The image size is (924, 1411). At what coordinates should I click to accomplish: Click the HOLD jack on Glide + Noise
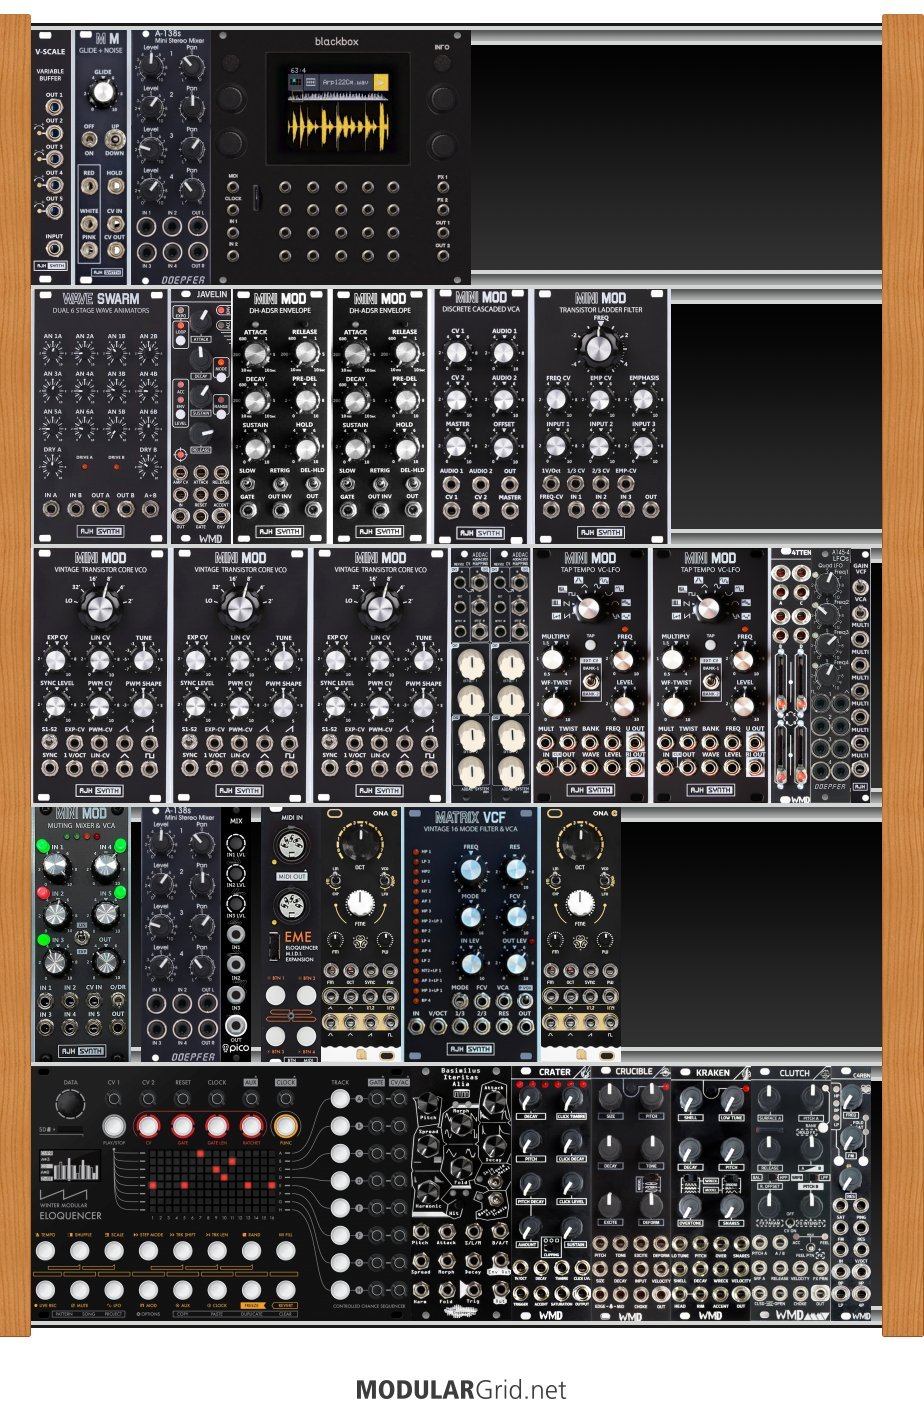(x=116, y=186)
